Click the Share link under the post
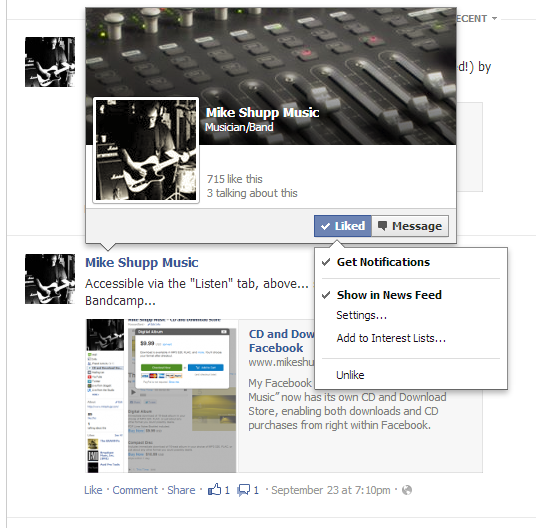This screenshot has width=554, height=528. [181, 490]
